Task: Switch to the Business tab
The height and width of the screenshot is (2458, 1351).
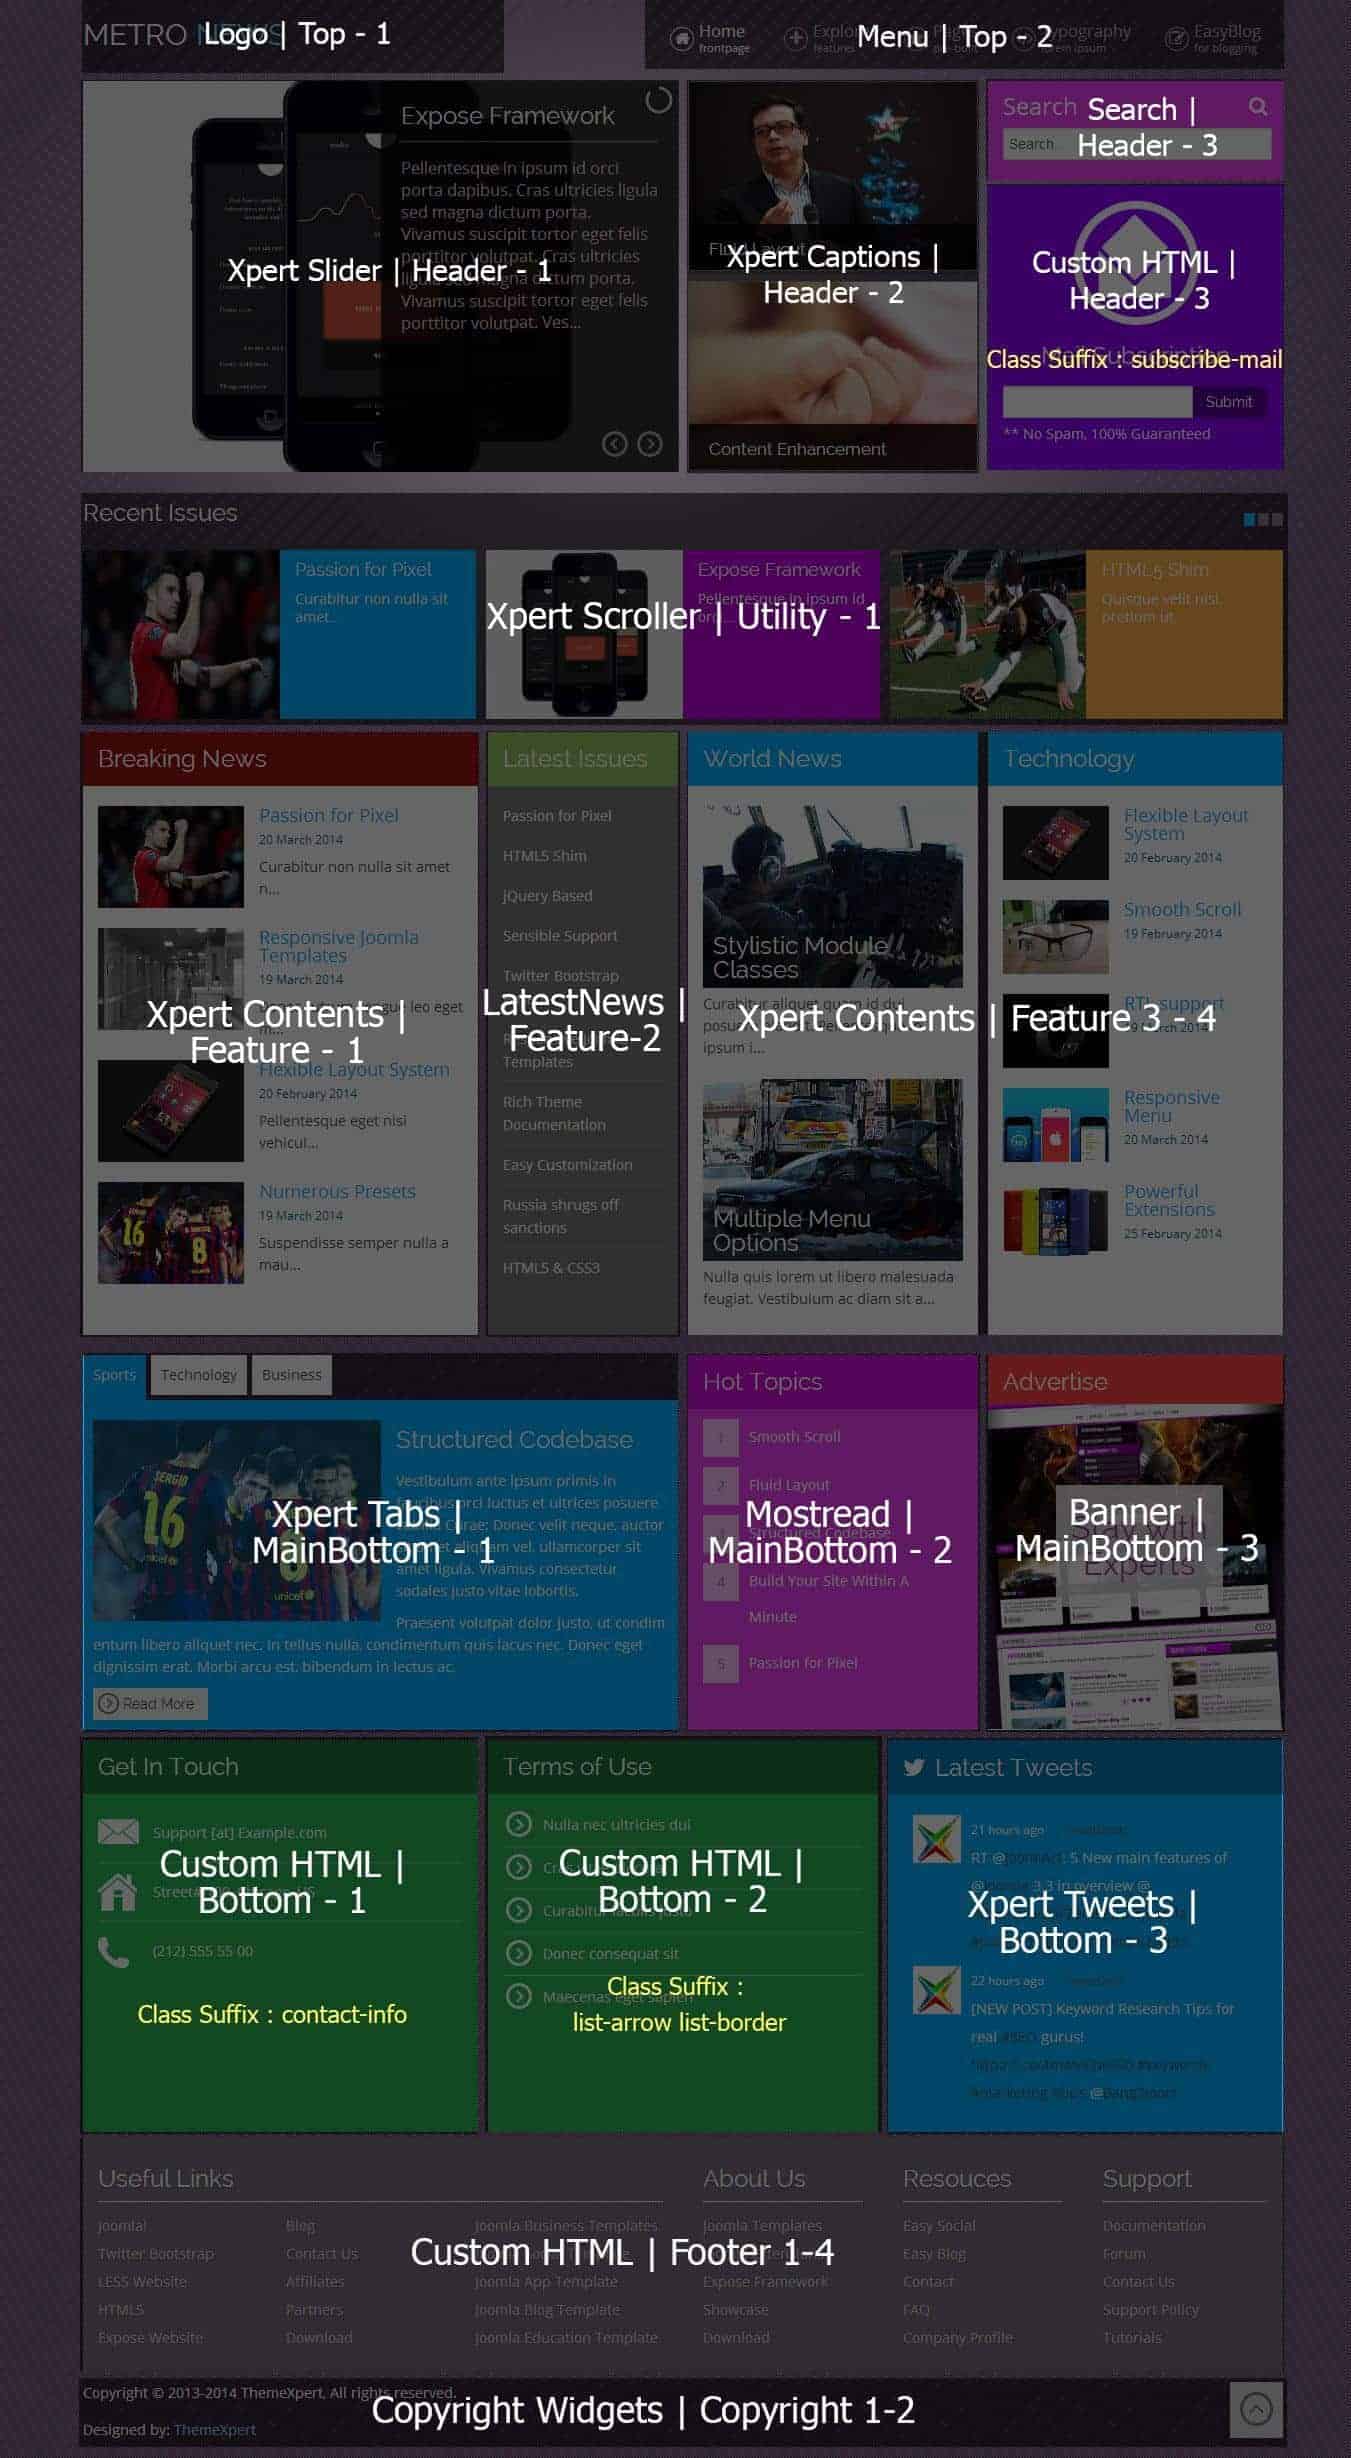Action: (x=291, y=1375)
